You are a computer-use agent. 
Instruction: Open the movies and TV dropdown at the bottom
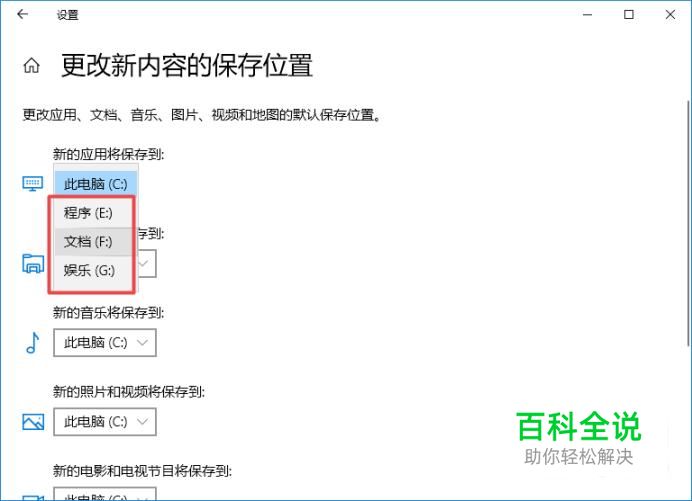click(x=105, y=494)
